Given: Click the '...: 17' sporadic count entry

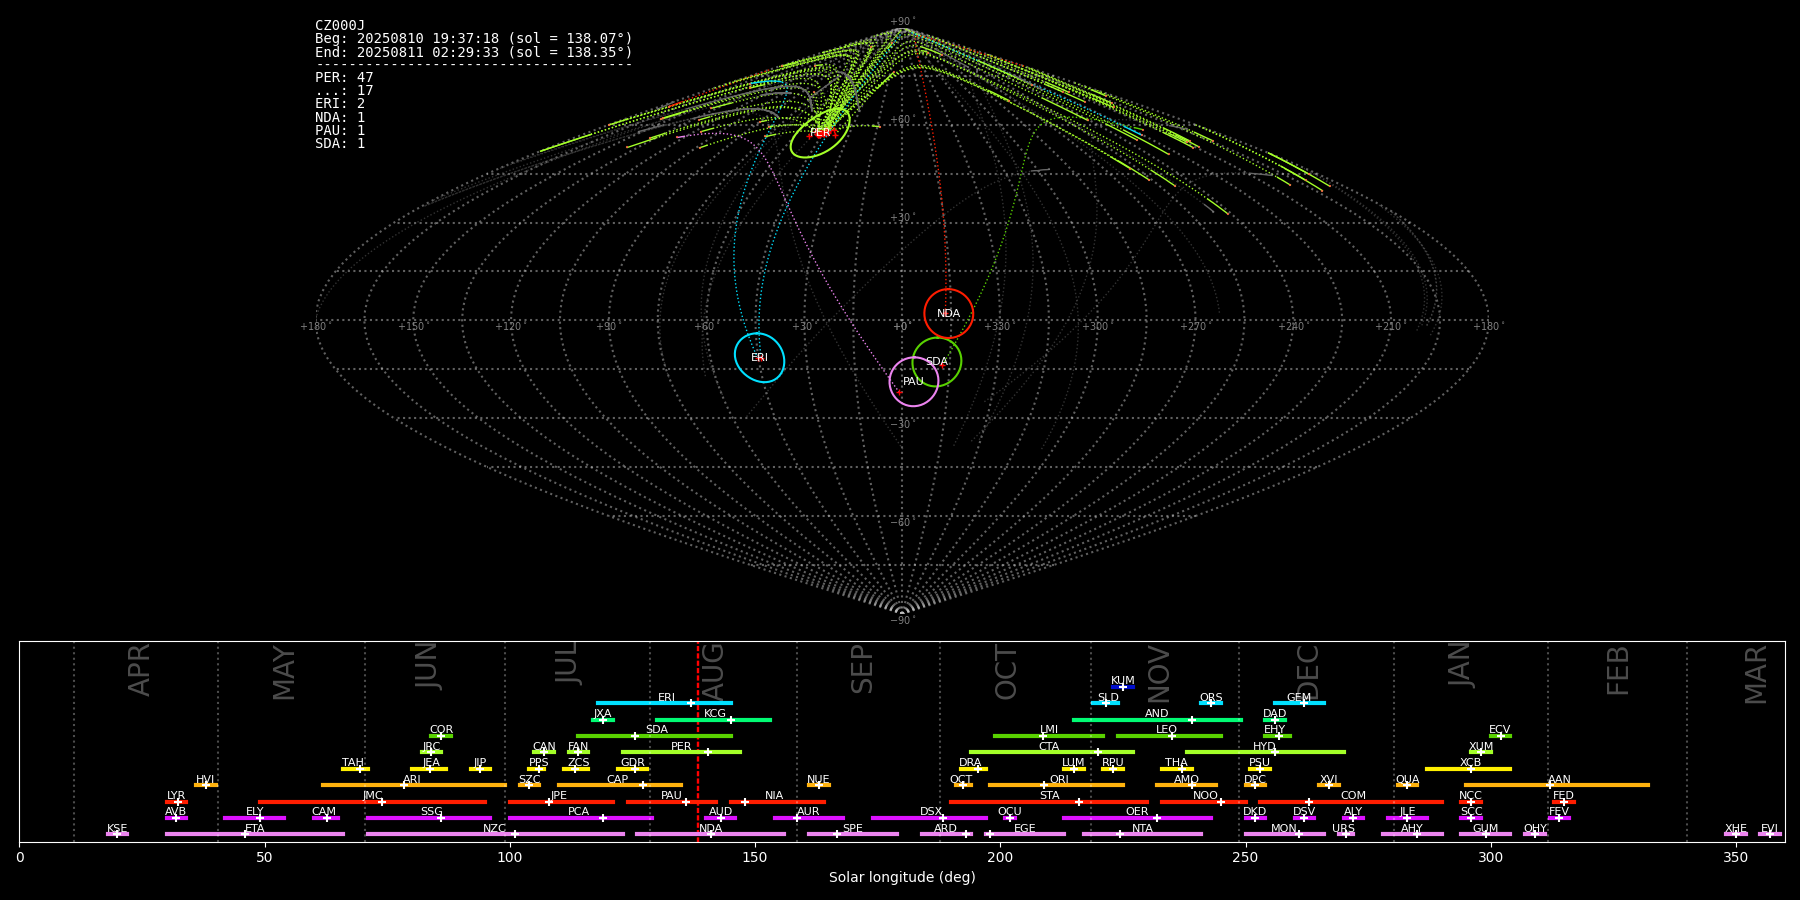Looking at the screenshot, I should click(344, 90).
